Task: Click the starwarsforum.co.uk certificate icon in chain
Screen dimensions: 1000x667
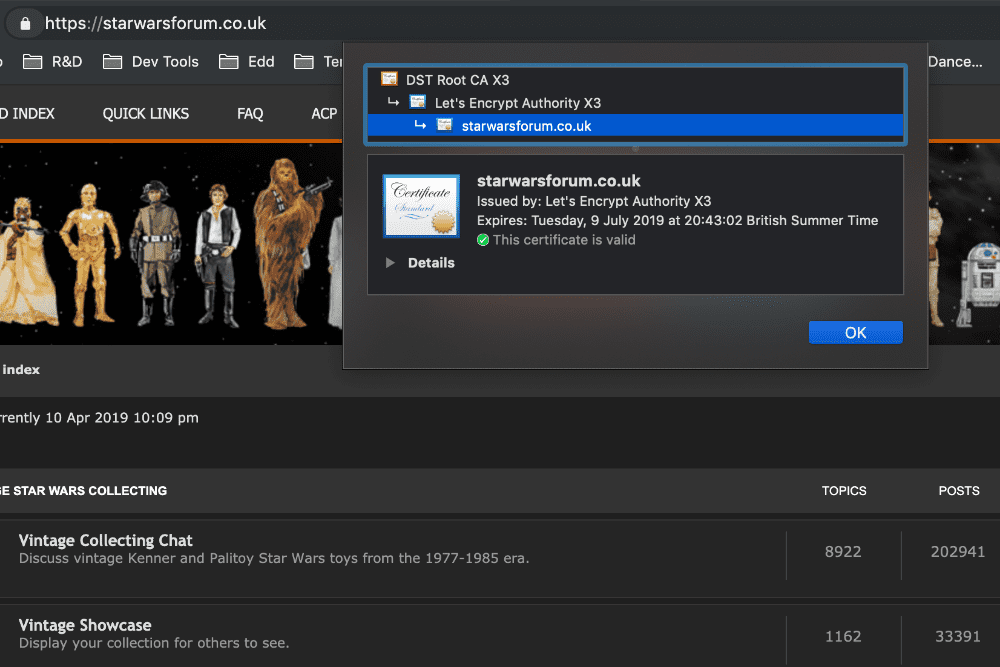Action: [445, 125]
